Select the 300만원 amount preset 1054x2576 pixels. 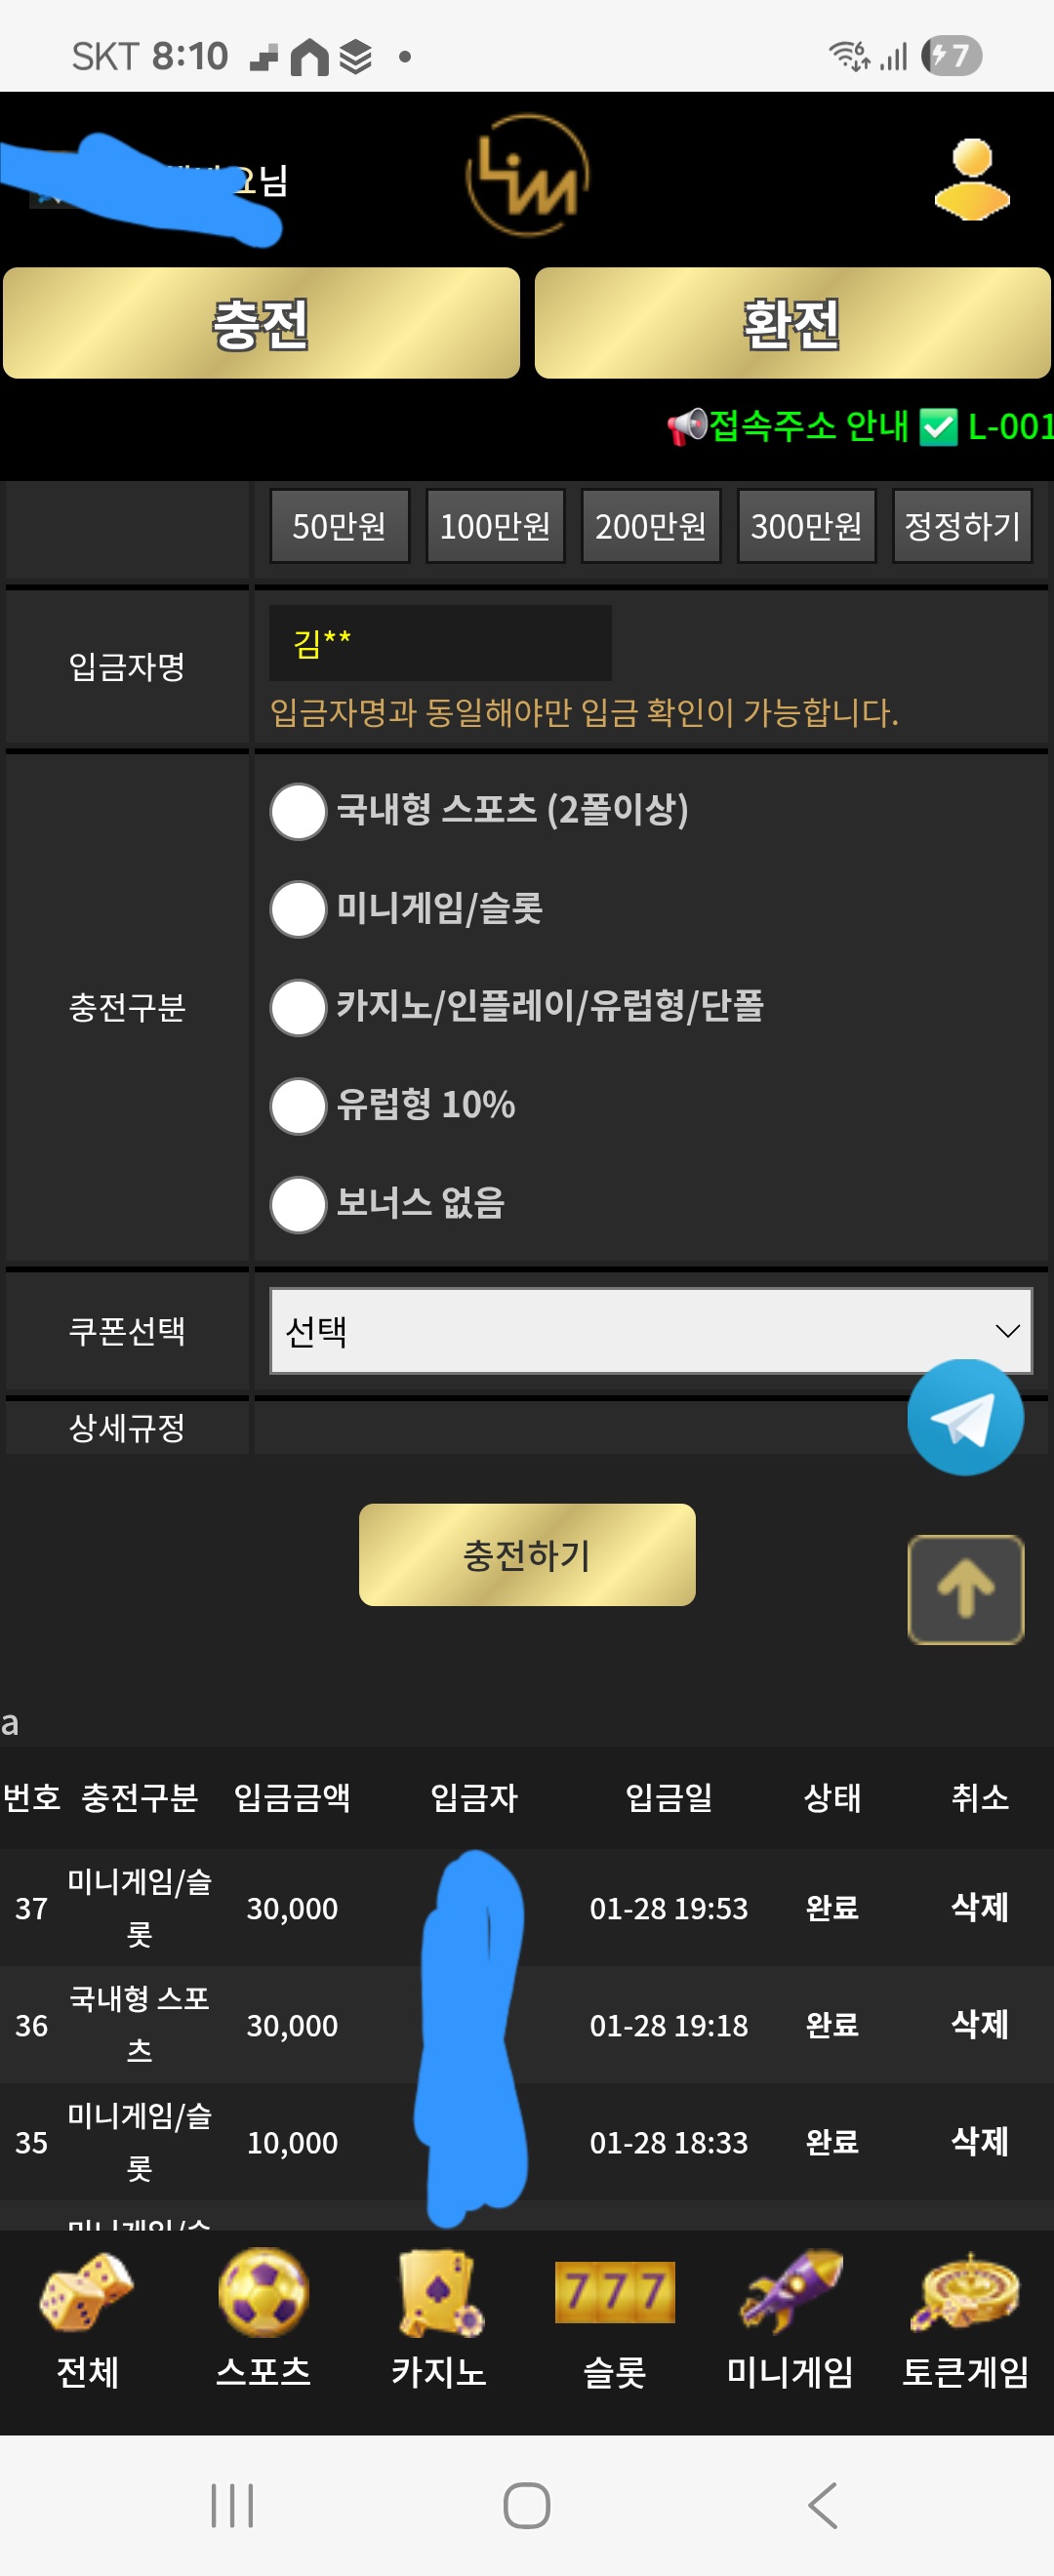pos(806,526)
